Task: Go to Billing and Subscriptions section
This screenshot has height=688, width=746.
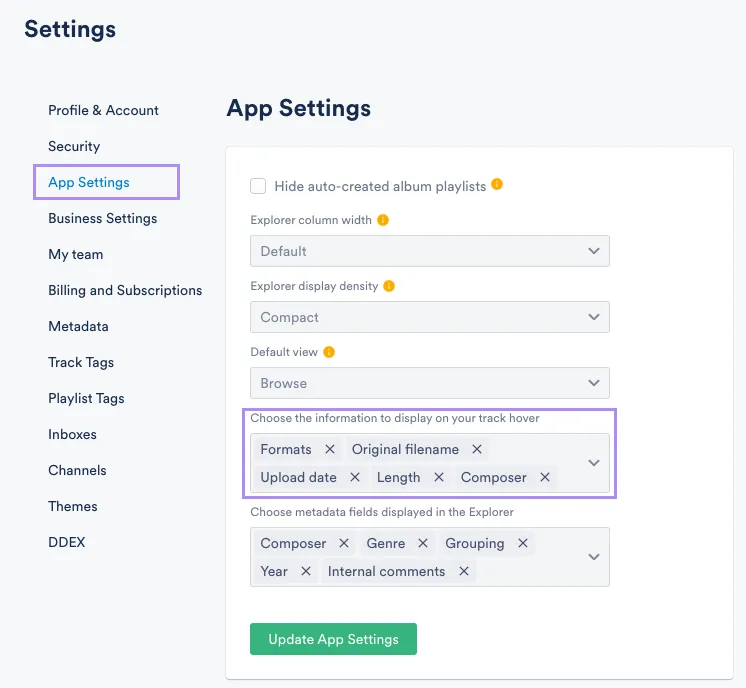Action: pyautogui.click(x=125, y=290)
